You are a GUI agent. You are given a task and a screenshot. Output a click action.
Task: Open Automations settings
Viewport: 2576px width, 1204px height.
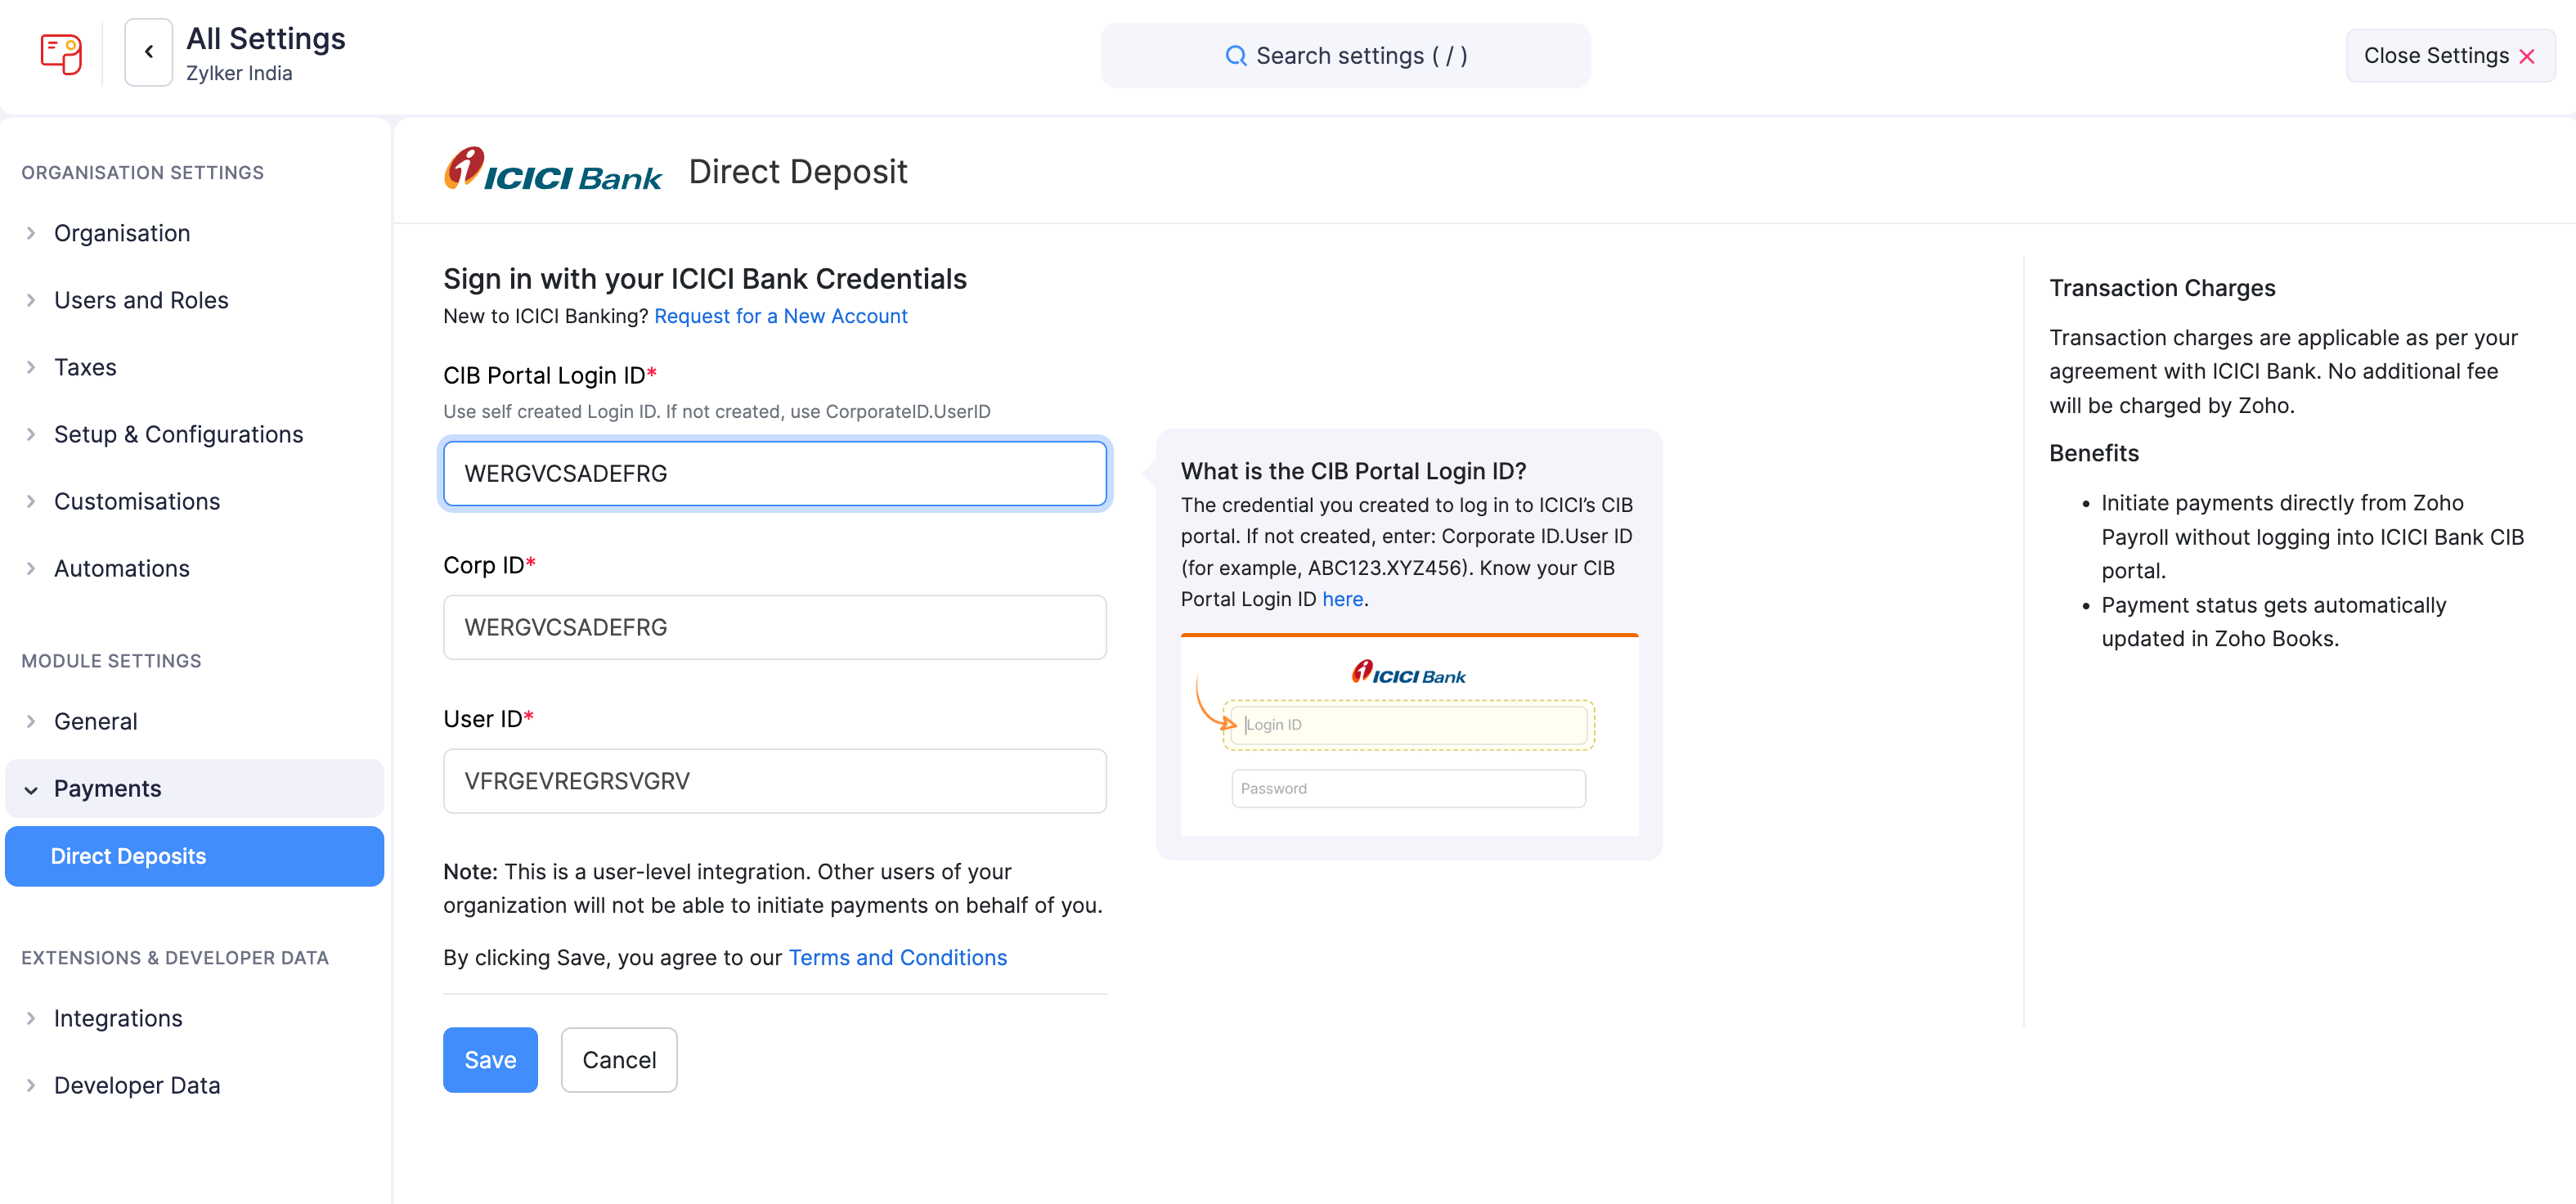click(121, 568)
